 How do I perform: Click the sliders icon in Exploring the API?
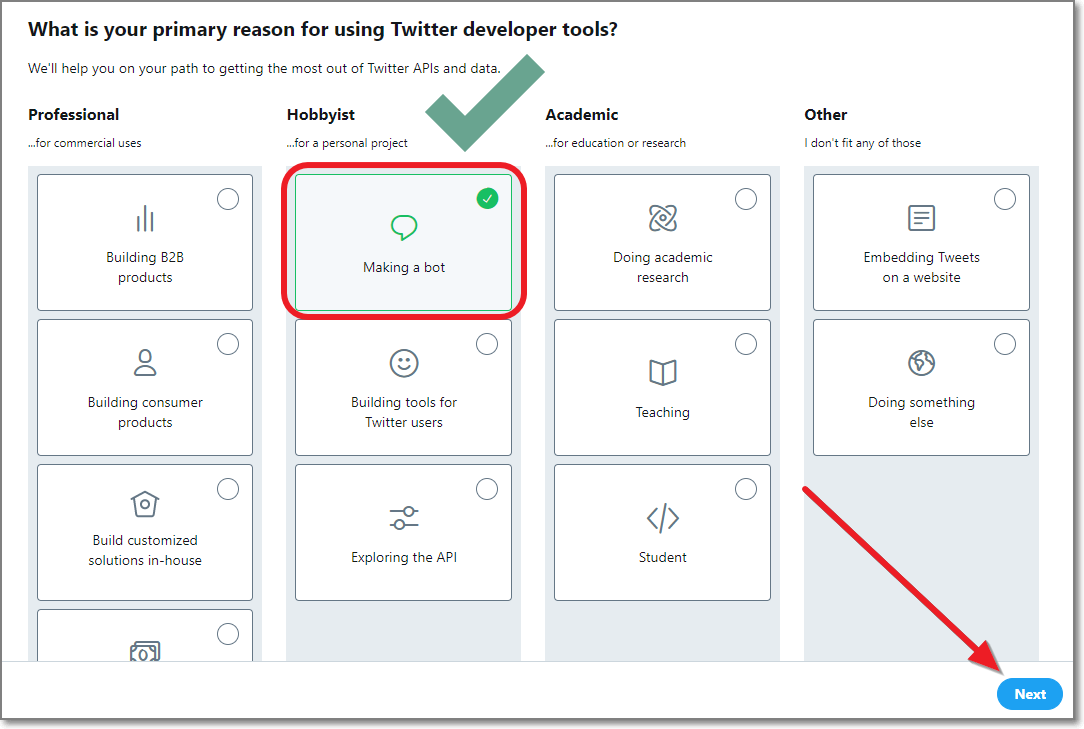point(404,518)
